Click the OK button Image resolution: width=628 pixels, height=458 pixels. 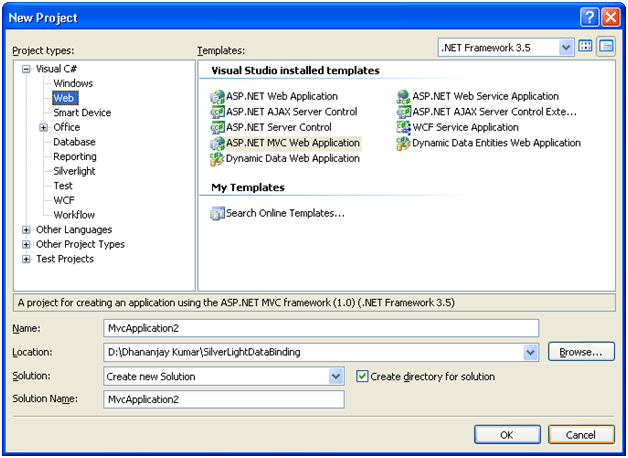tap(507, 435)
